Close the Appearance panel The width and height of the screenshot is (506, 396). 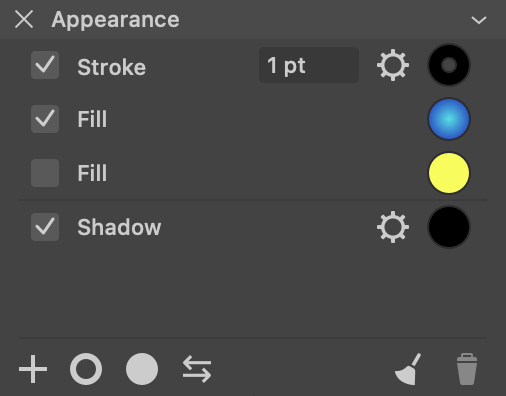(x=24, y=19)
